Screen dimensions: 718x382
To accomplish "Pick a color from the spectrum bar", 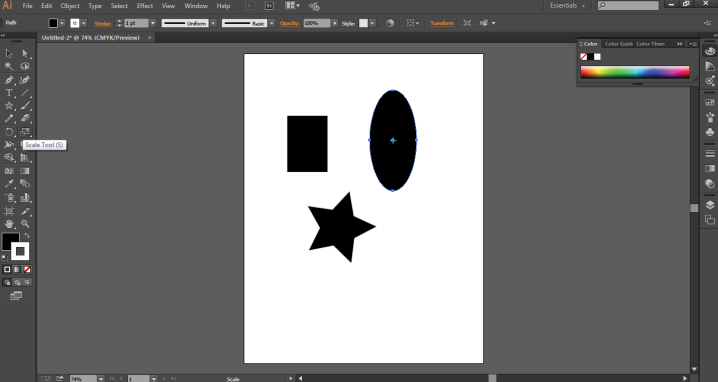I will tap(635, 72).
